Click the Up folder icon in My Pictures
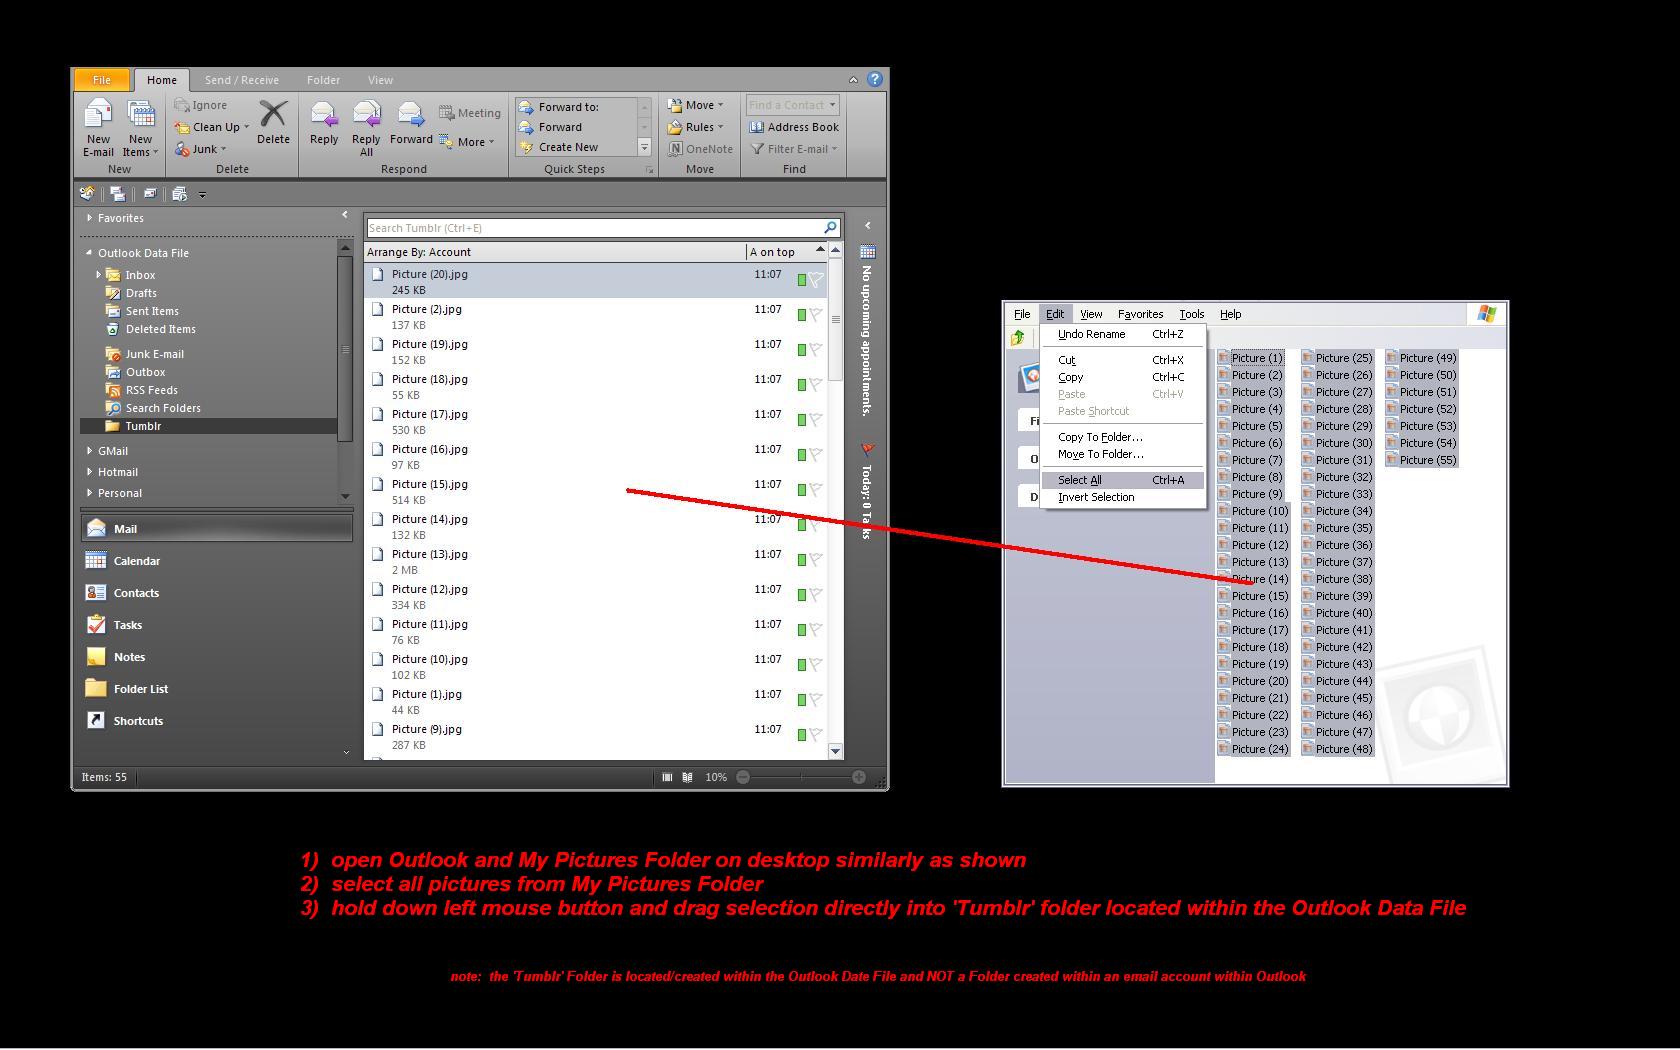Screen dimensions: 1680x1050 1018,338
